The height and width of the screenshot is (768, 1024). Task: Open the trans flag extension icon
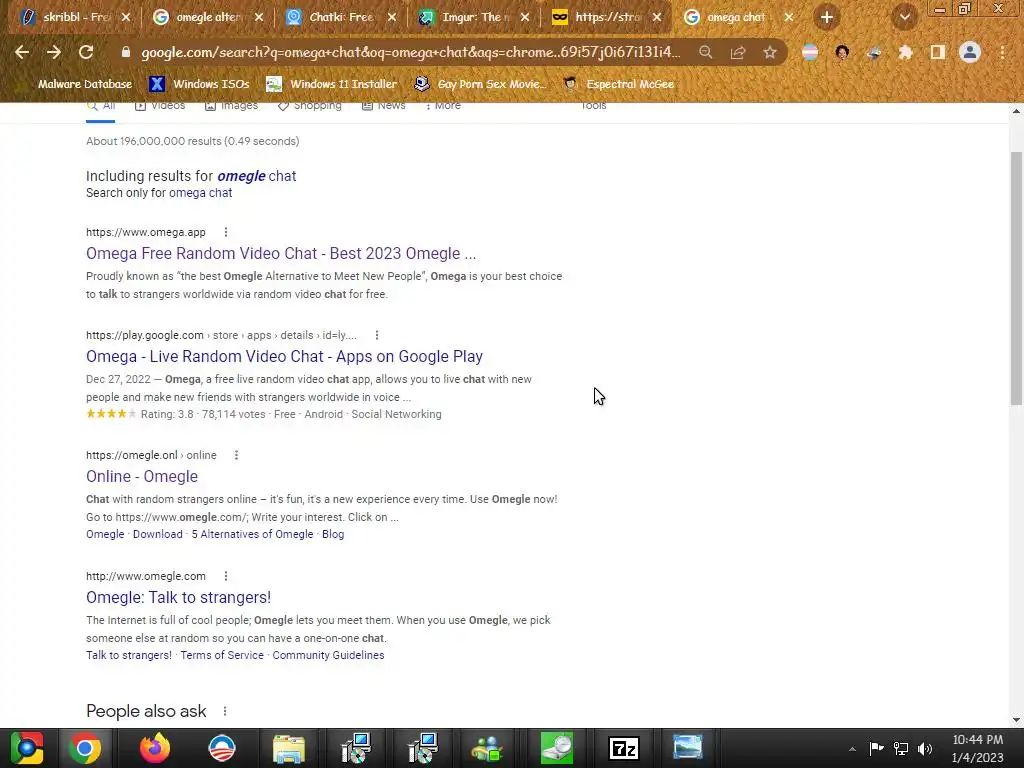tap(810, 52)
